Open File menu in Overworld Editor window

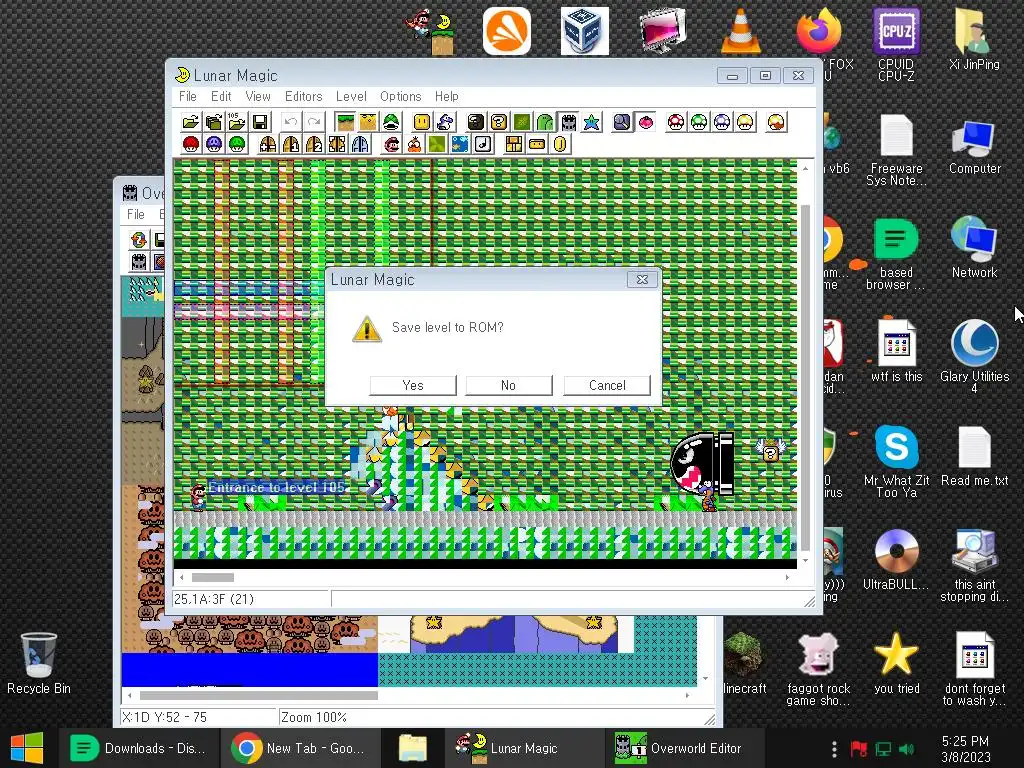point(136,214)
